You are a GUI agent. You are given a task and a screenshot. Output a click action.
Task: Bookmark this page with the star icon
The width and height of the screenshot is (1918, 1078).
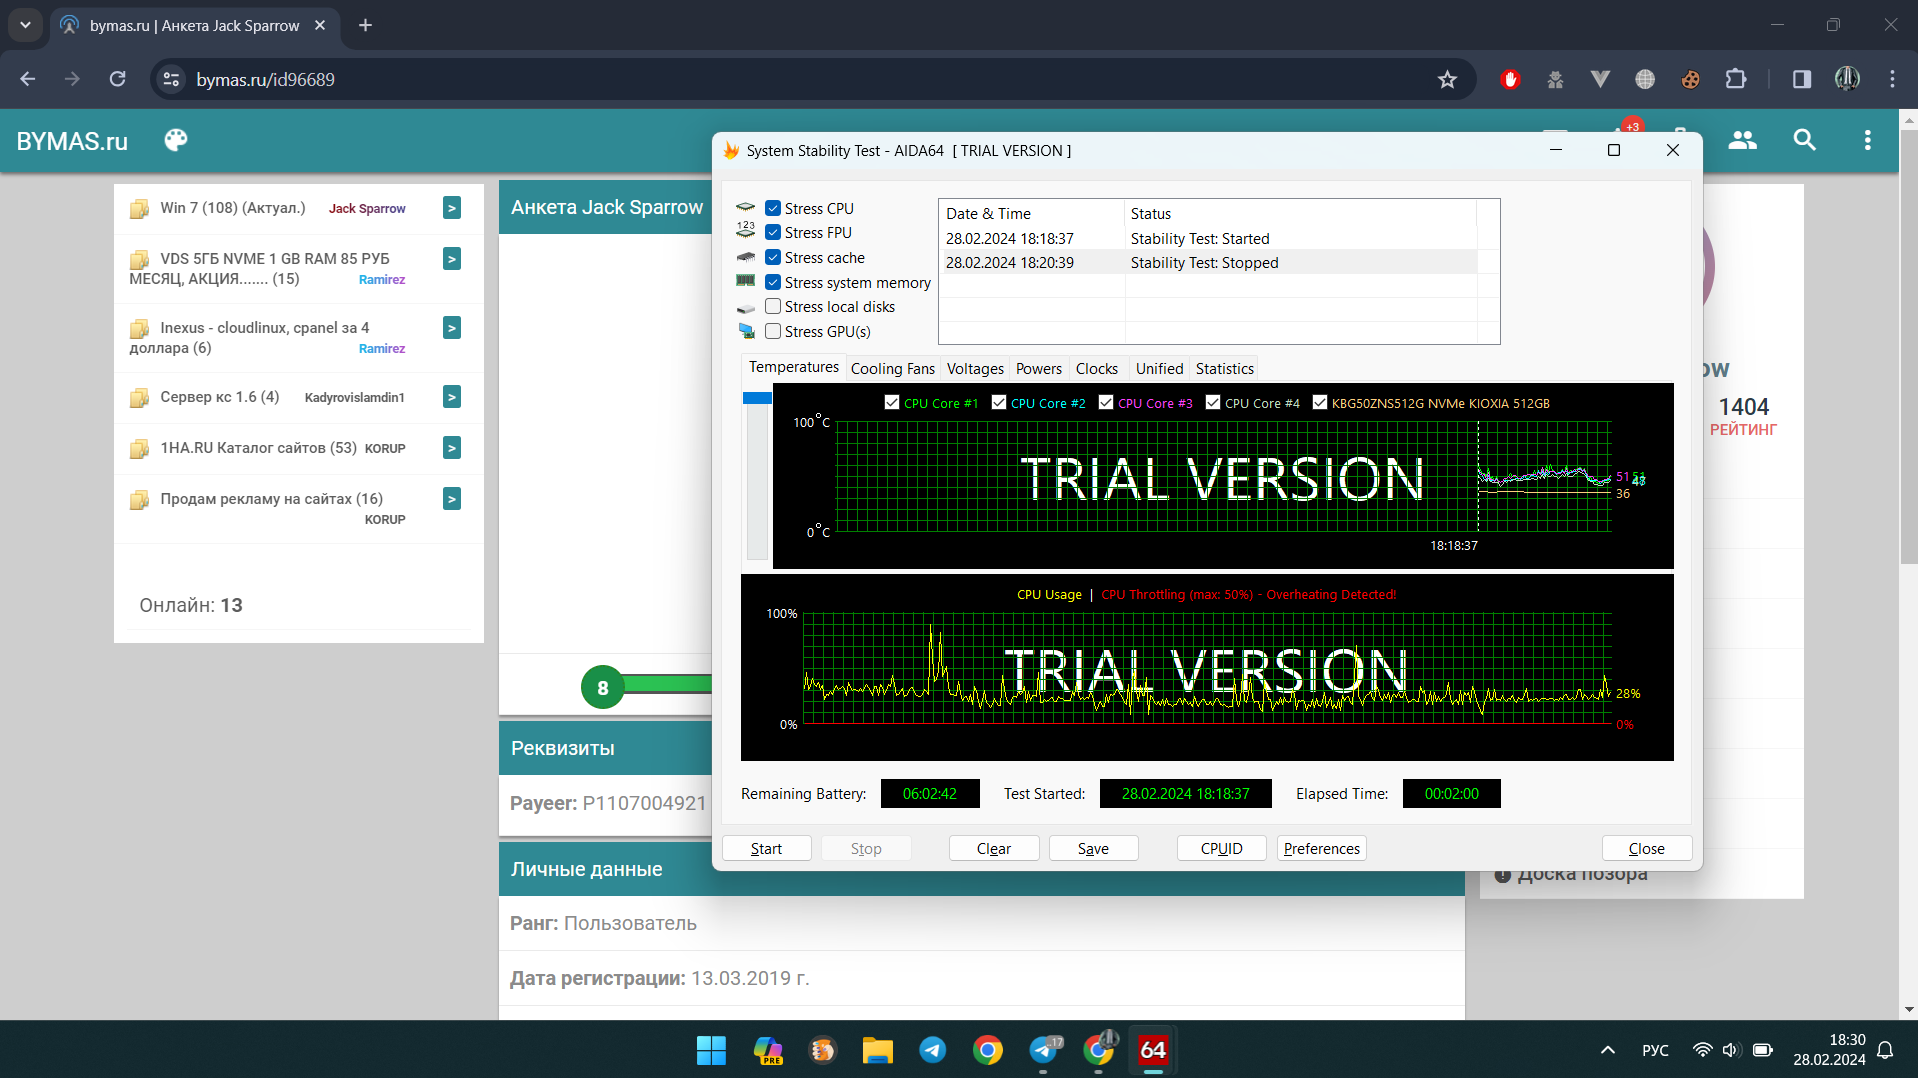(x=1447, y=79)
